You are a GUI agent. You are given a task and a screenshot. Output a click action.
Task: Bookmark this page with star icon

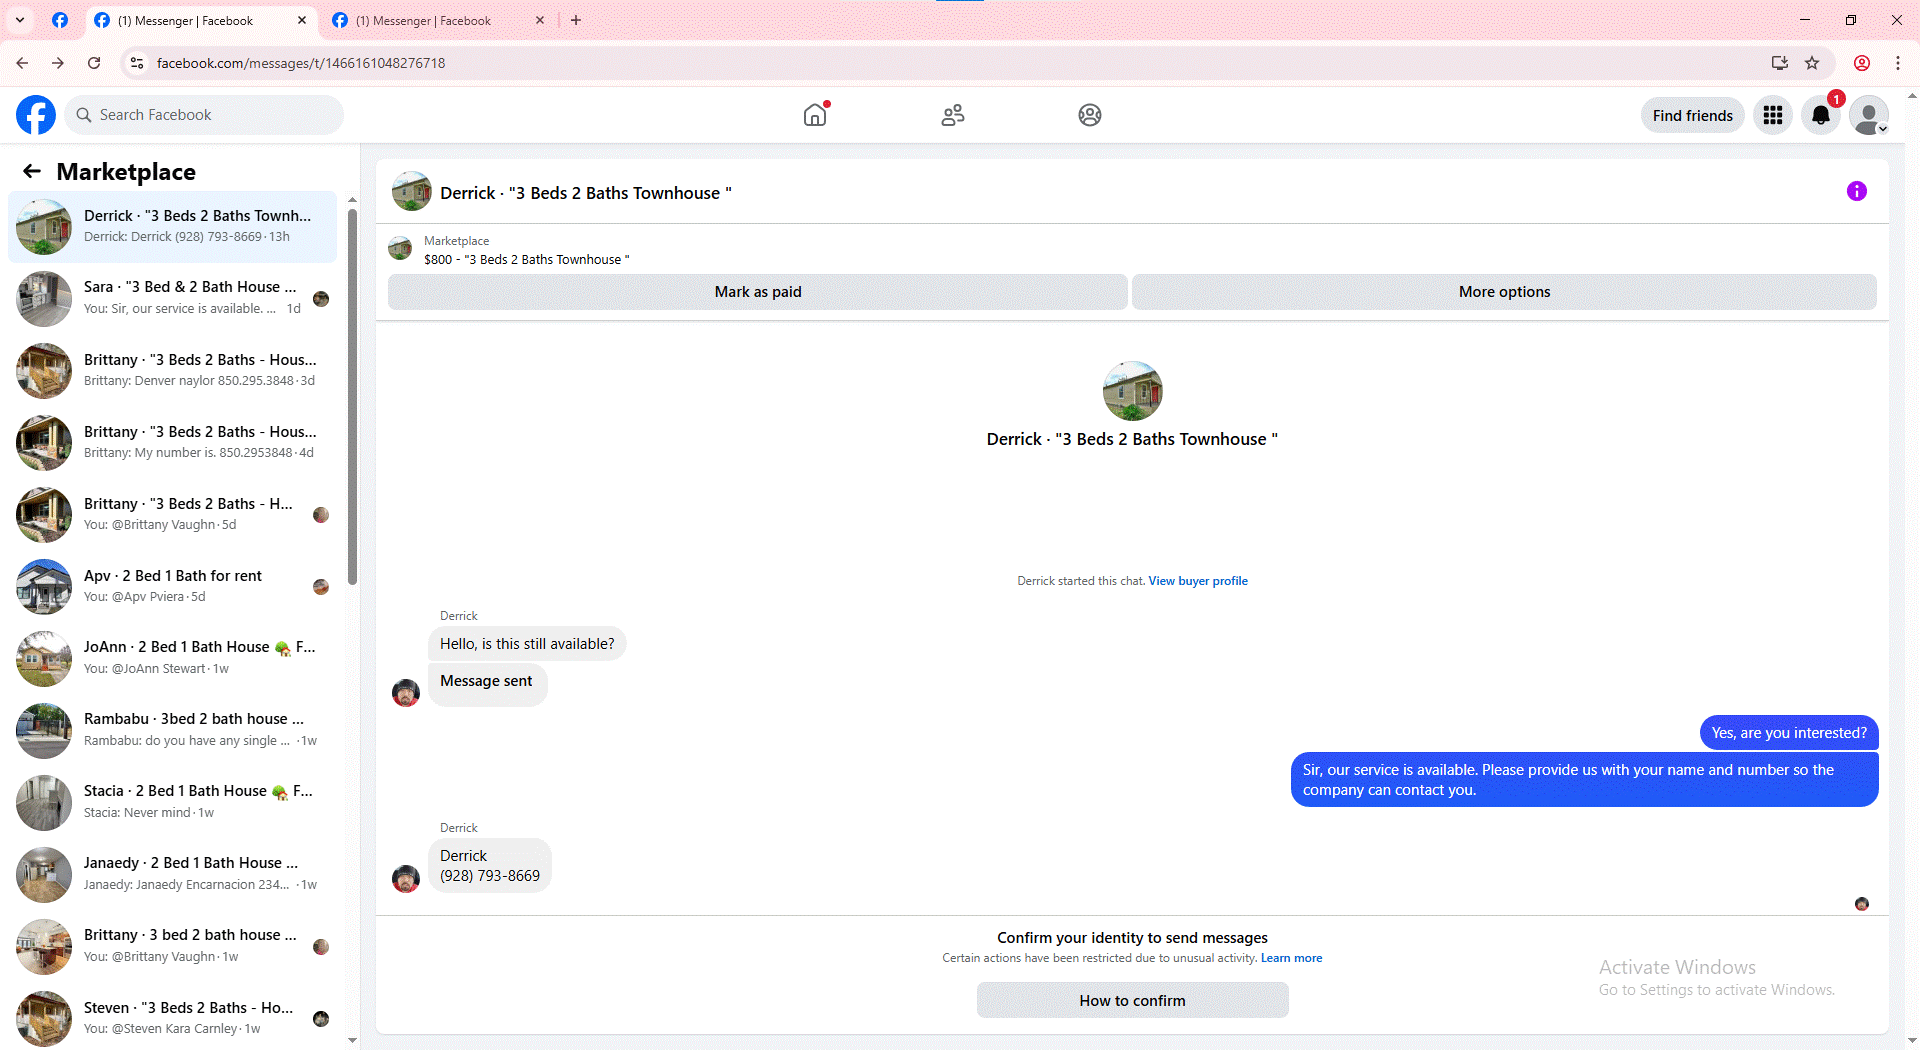pos(1812,63)
